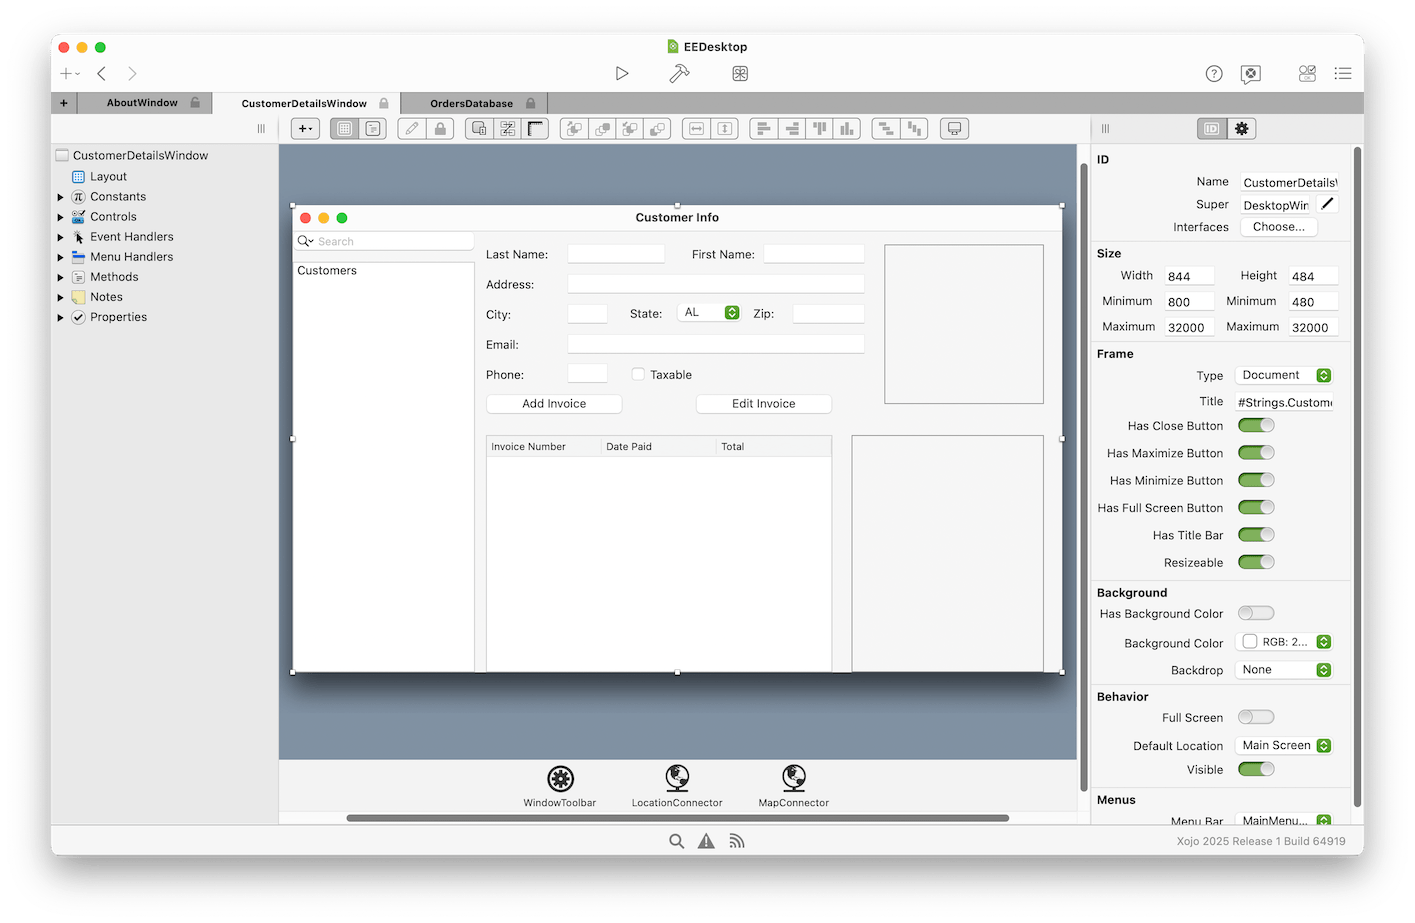Image resolution: width=1415 pixels, height=923 pixels.
Task: Switch to the OrdersDatabase tab
Action: pyautogui.click(x=472, y=103)
